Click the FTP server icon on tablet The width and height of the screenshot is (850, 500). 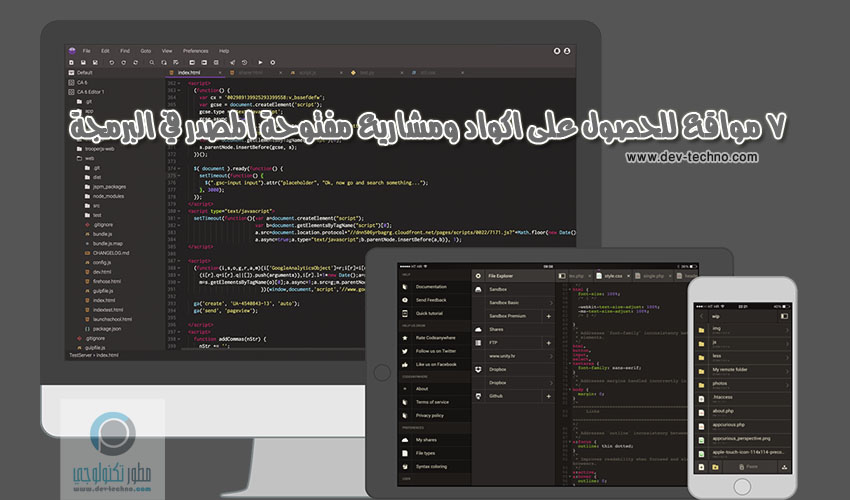[x=478, y=343]
